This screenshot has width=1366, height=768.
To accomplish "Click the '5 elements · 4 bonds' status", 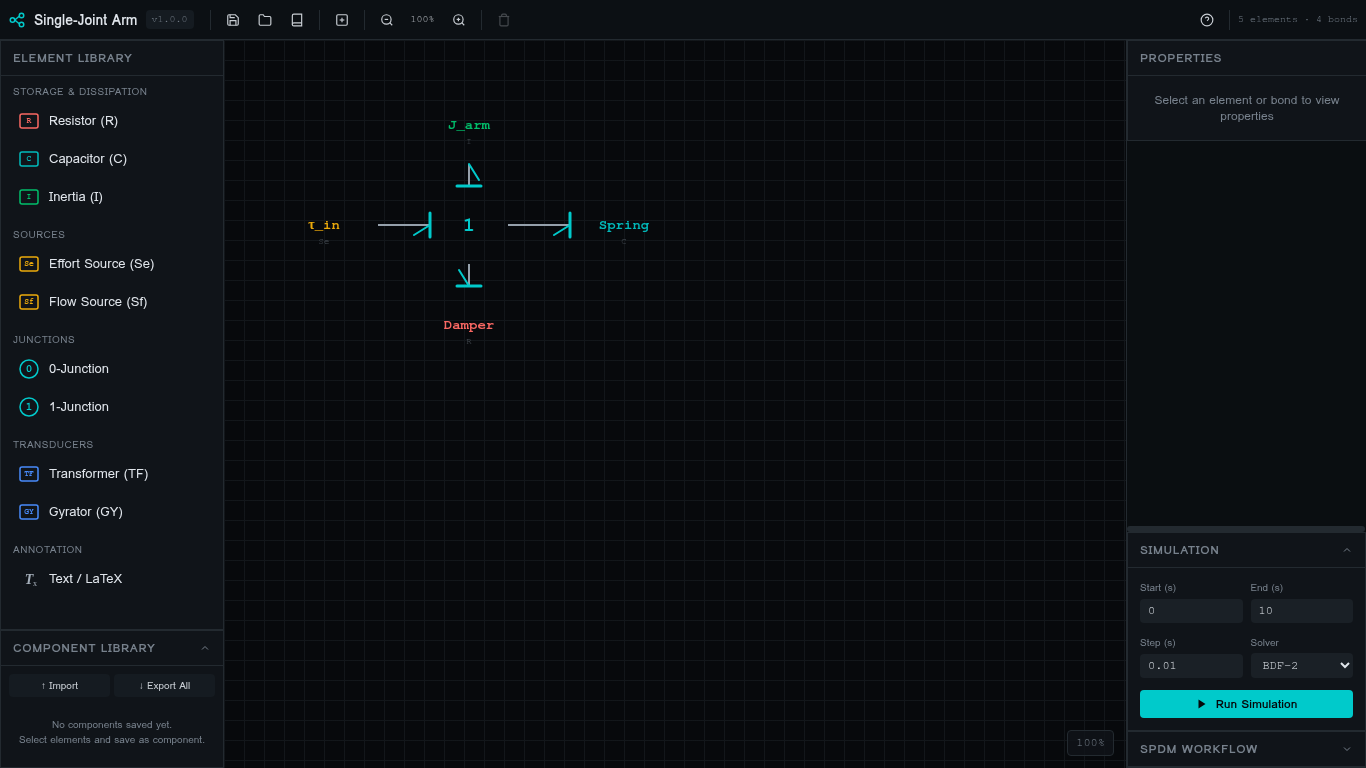I will point(1298,20).
